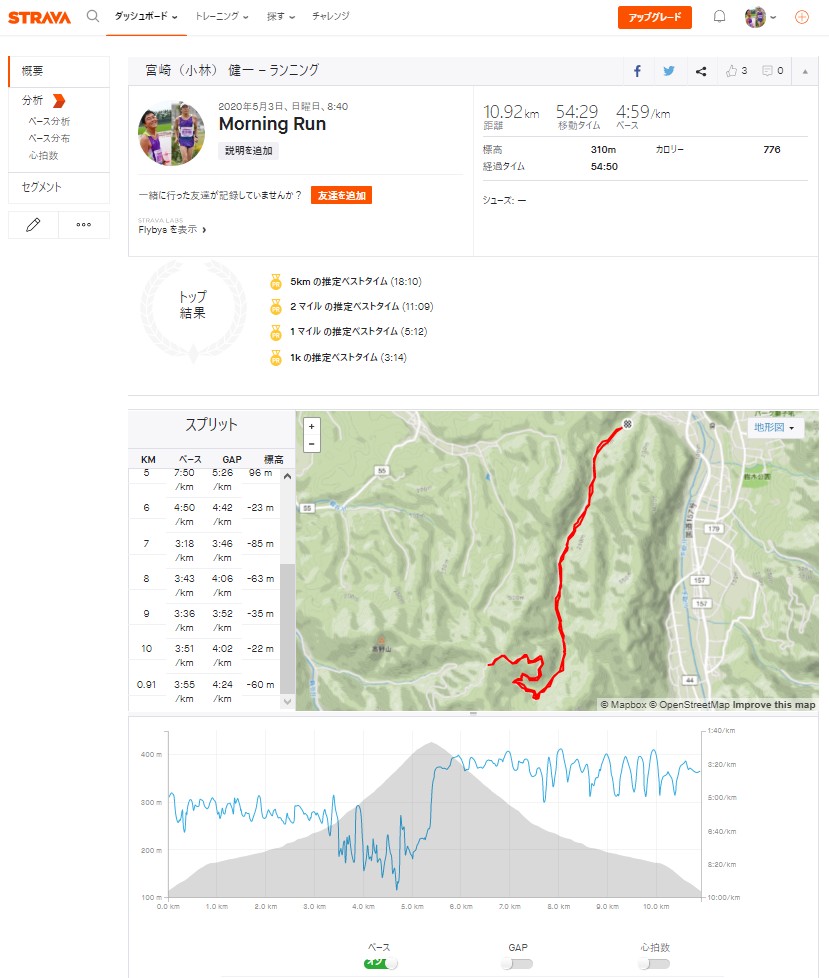Turn off the ペース chart toggle

(380, 963)
